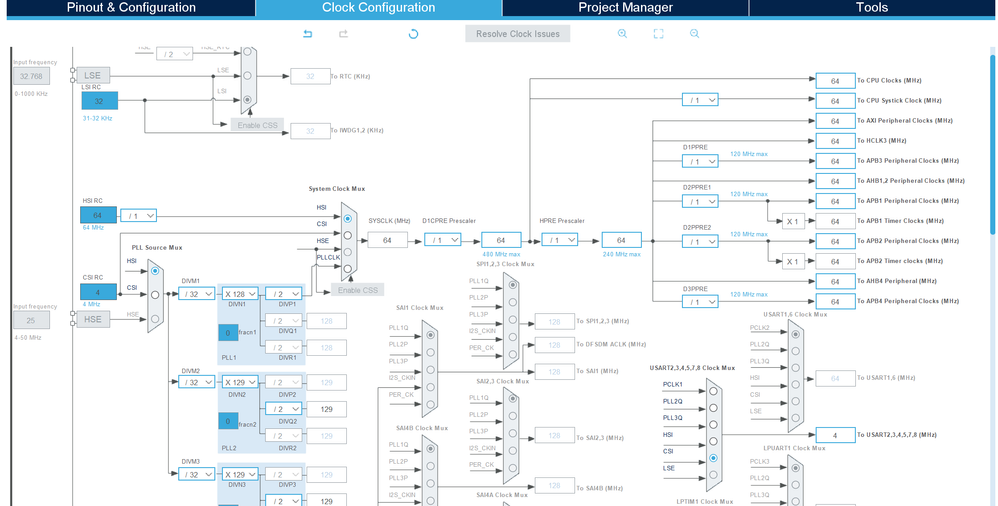Click the undo arrow icon
The image size is (998, 506).
(308, 34)
